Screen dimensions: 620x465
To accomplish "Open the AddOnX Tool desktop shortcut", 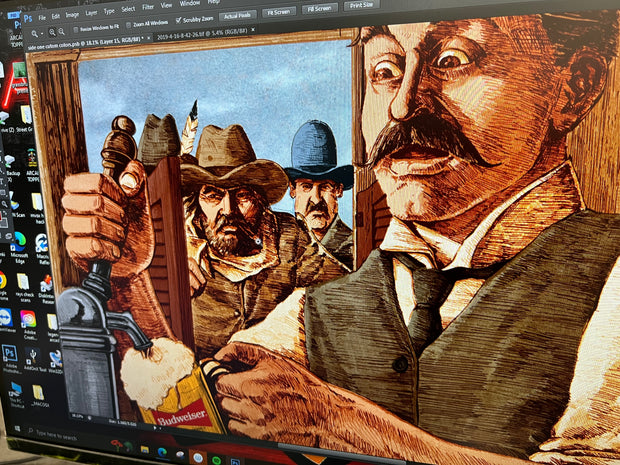I will (32, 359).
